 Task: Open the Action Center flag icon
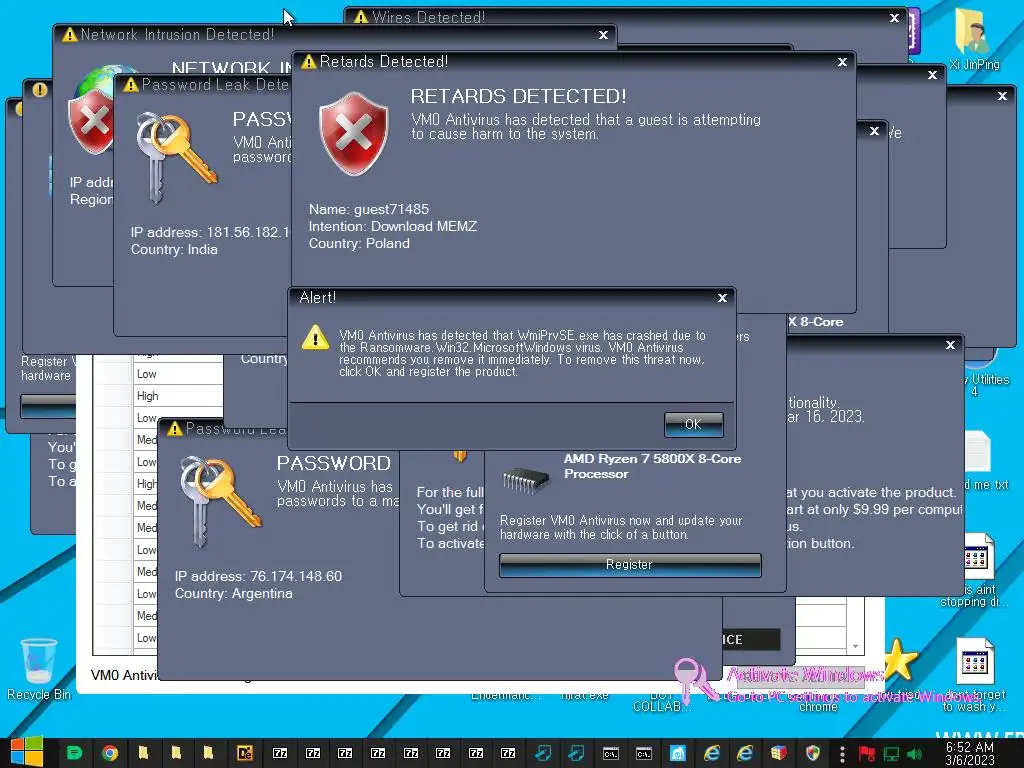[867, 754]
